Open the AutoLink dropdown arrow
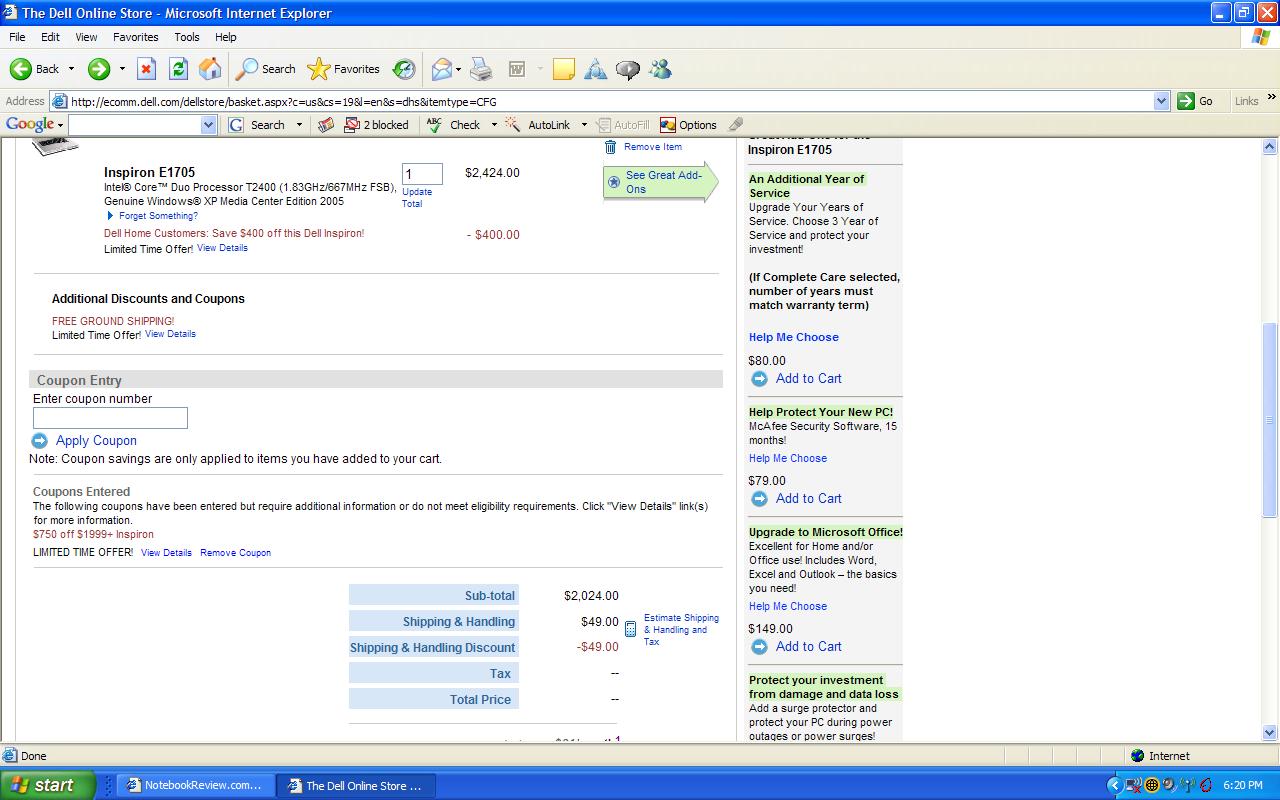The image size is (1280, 800). pyautogui.click(x=582, y=125)
